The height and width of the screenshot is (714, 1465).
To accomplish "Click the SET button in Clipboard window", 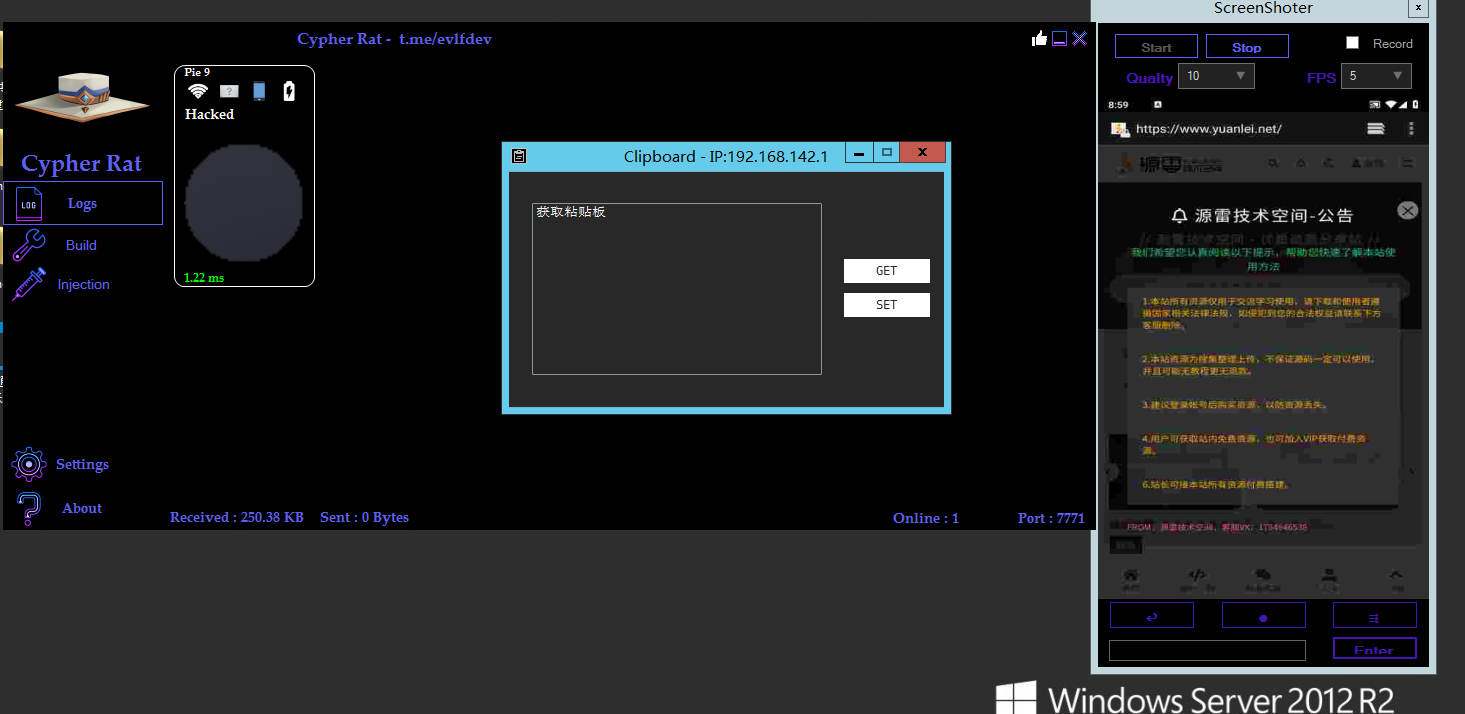I will pyautogui.click(x=887, y=305).
